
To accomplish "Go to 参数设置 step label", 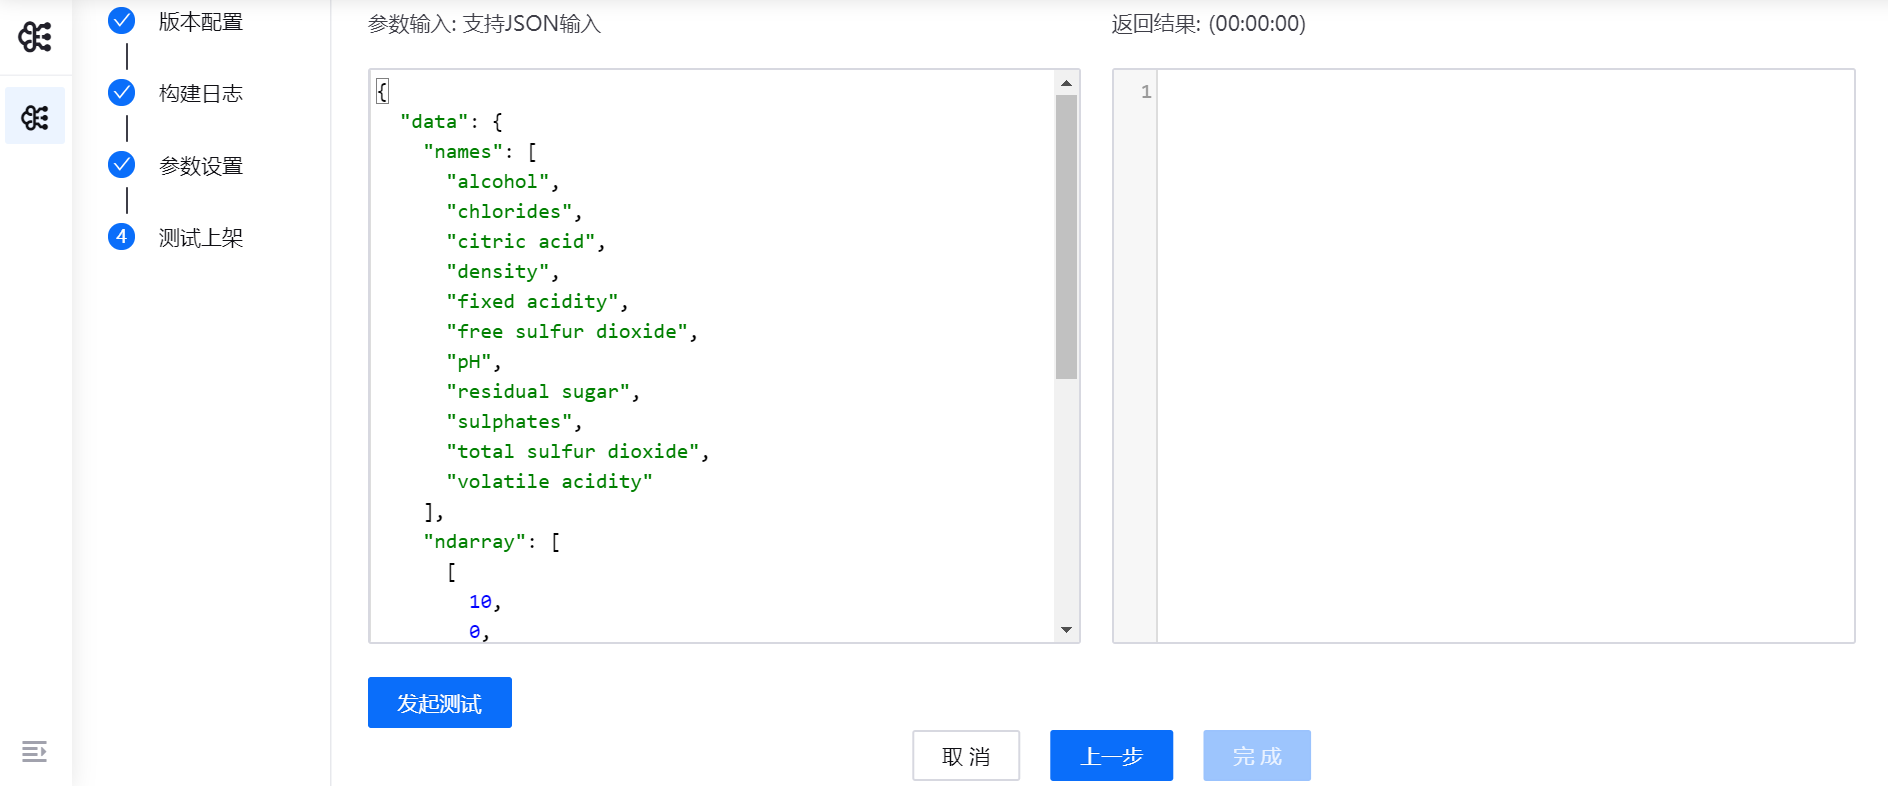I will 201,165.
